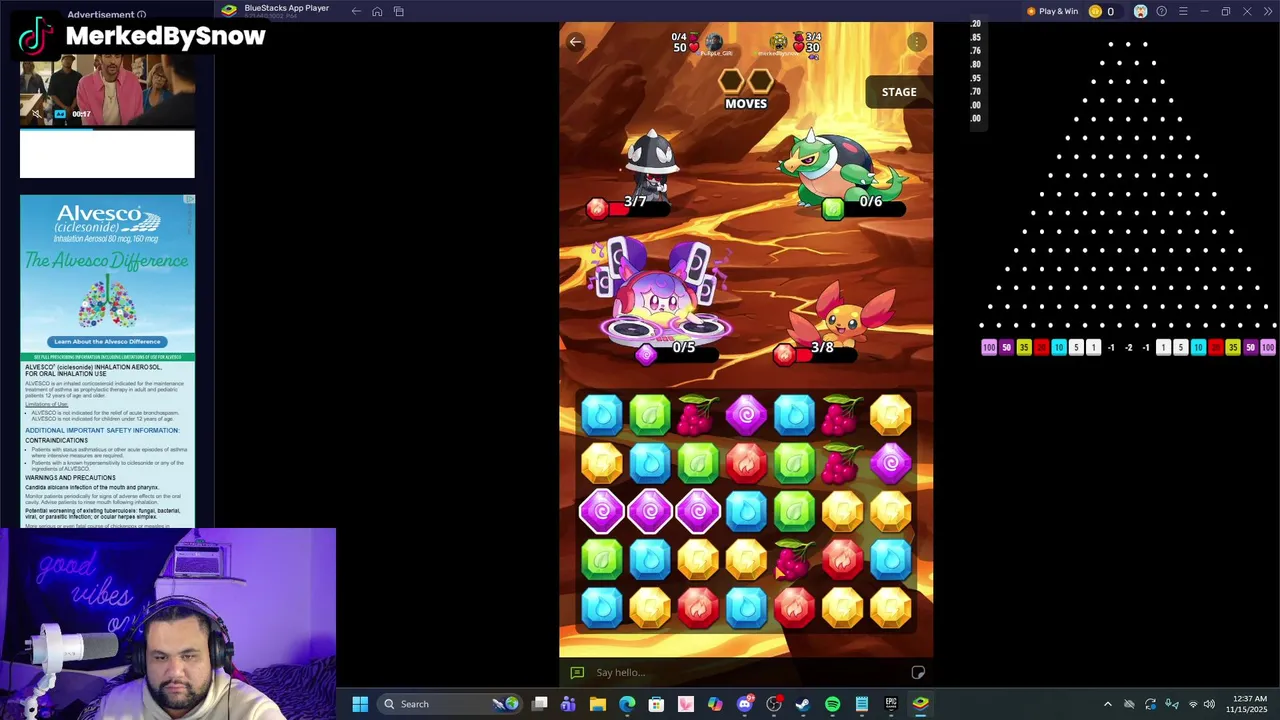
Task: Click the -2 slot on Plinko board
Action: pyautogui.click(x=1128, y=348)
